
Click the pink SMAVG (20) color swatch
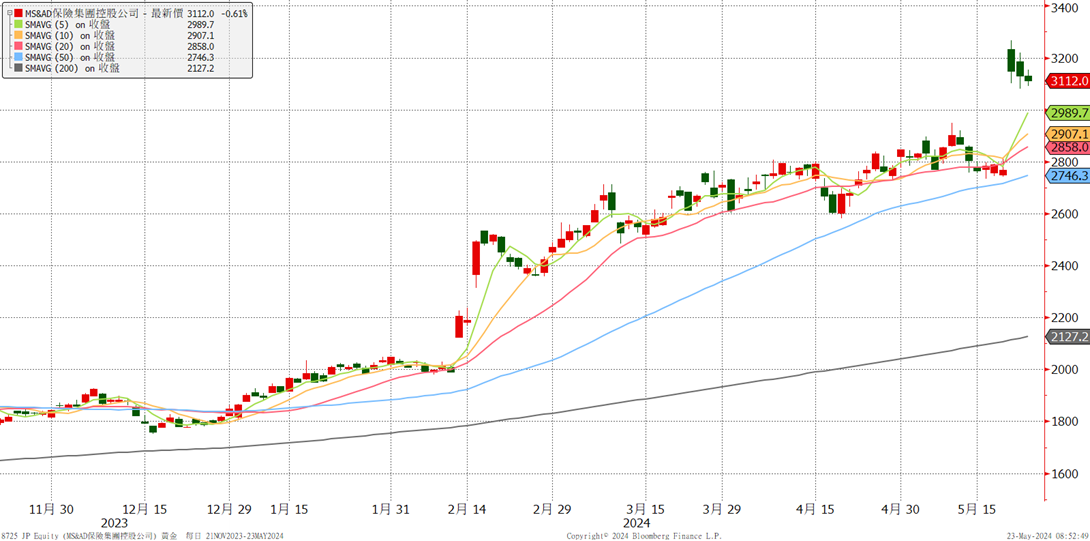tap(18, 46)
